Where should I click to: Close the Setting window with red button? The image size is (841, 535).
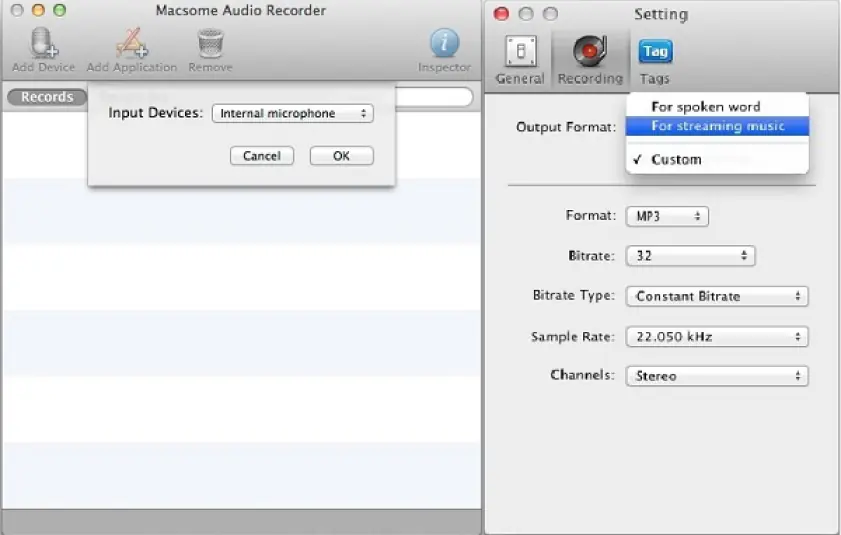coord(501,14)
